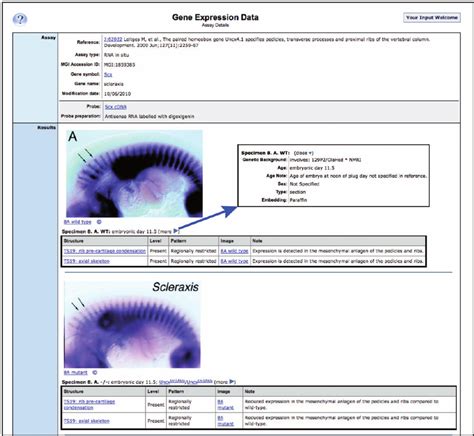Select the 'RNA in situ' assay type value

click(116, 55)
